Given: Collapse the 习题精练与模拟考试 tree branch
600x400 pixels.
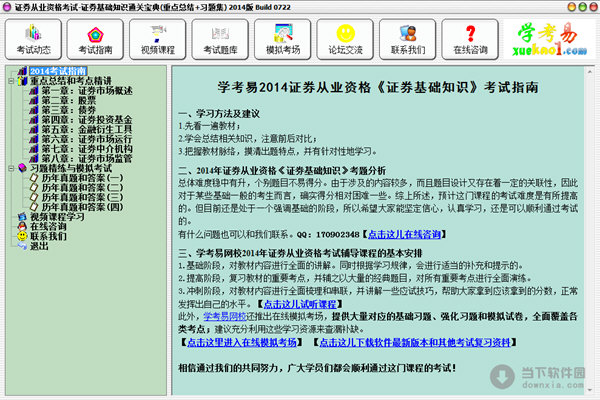Looking at the screenshot, I should click(x=11, y=168).
